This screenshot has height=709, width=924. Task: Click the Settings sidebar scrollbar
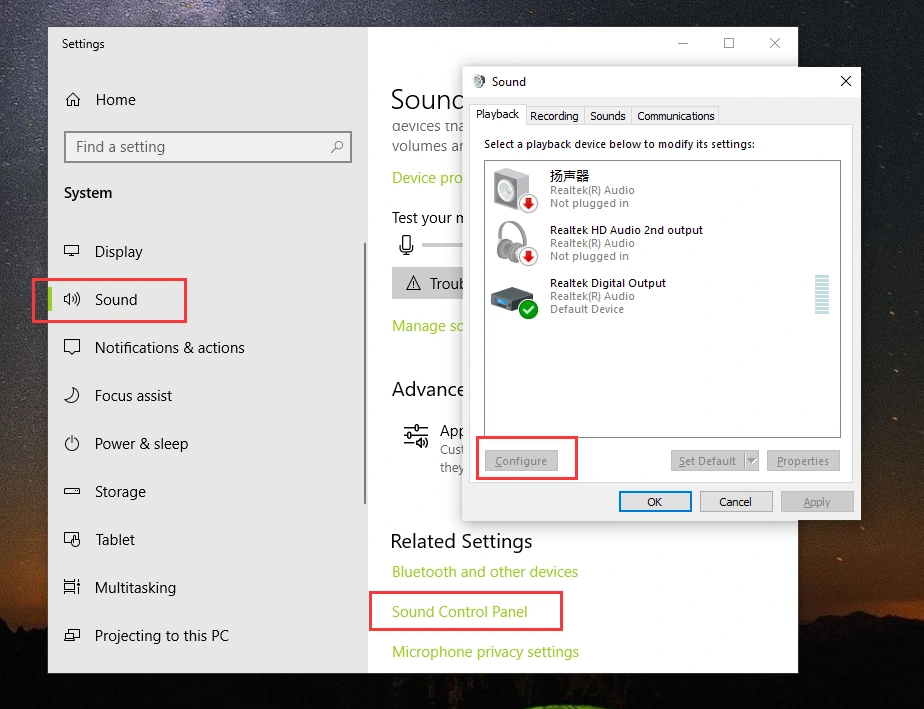(x=365, y=374)
